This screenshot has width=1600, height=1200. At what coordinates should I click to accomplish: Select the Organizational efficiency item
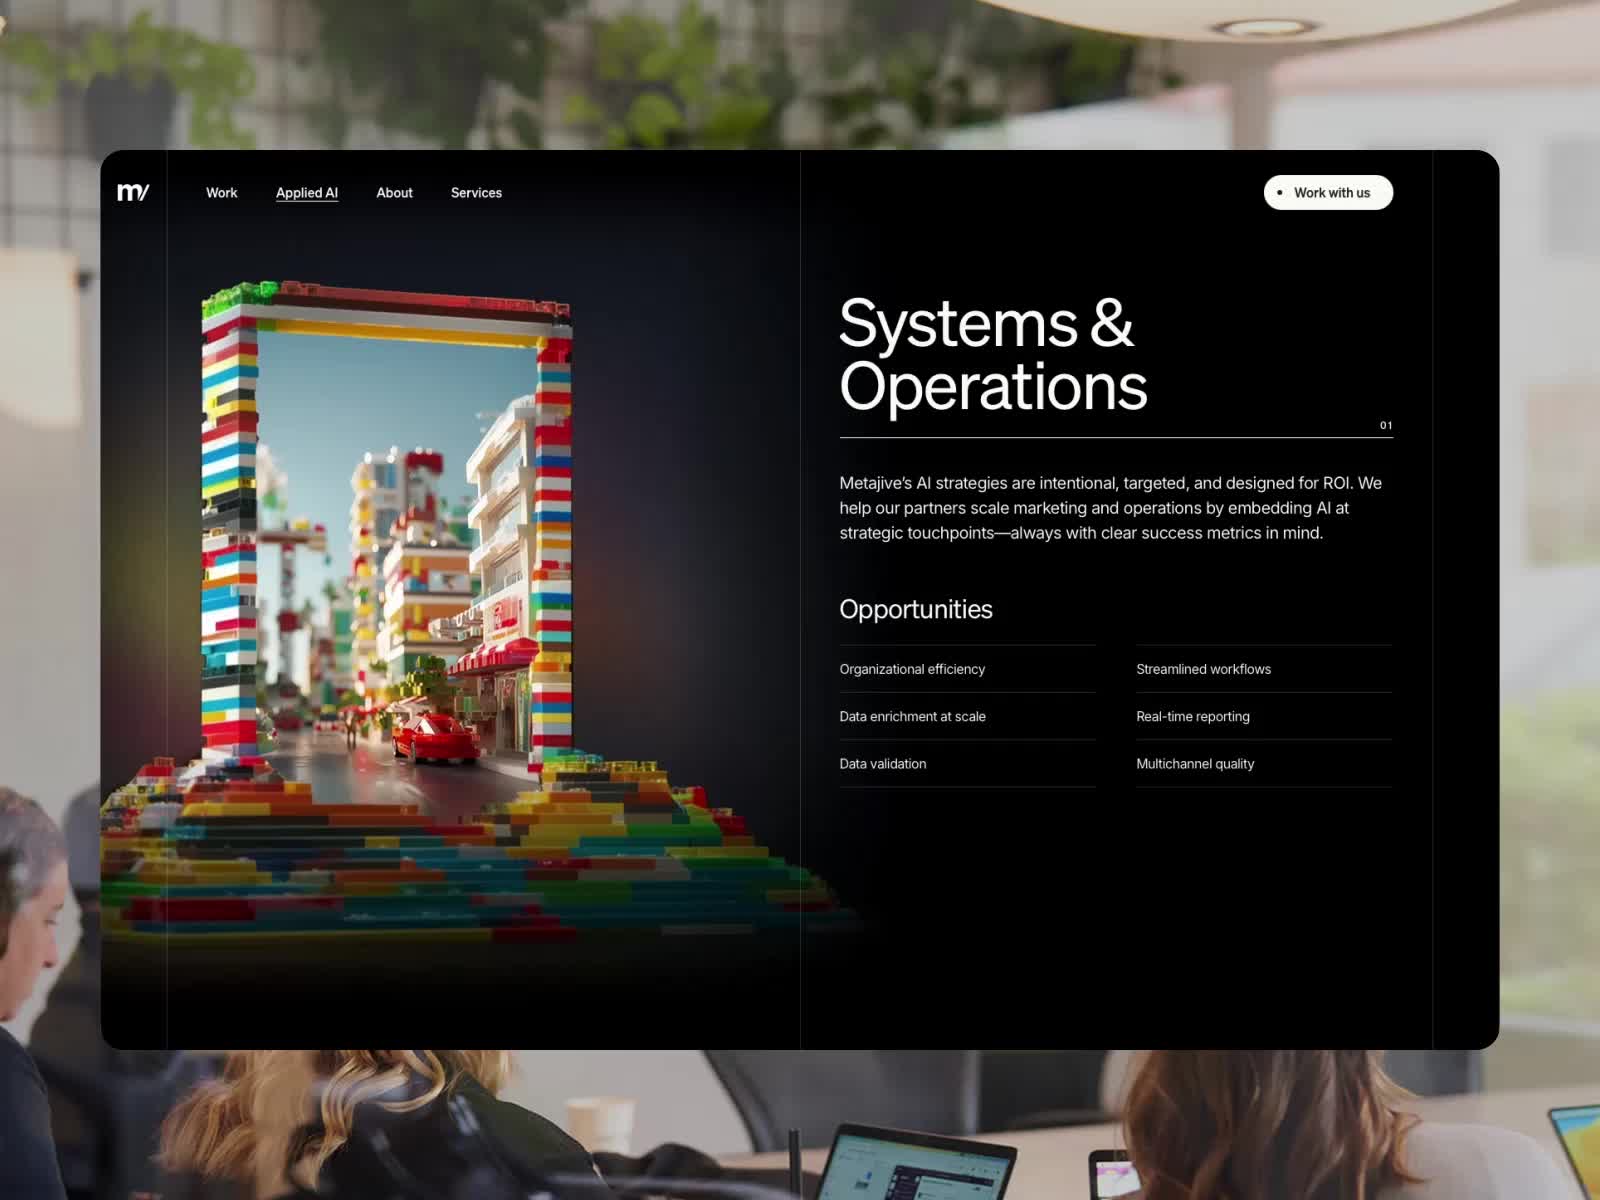[912, 669]
